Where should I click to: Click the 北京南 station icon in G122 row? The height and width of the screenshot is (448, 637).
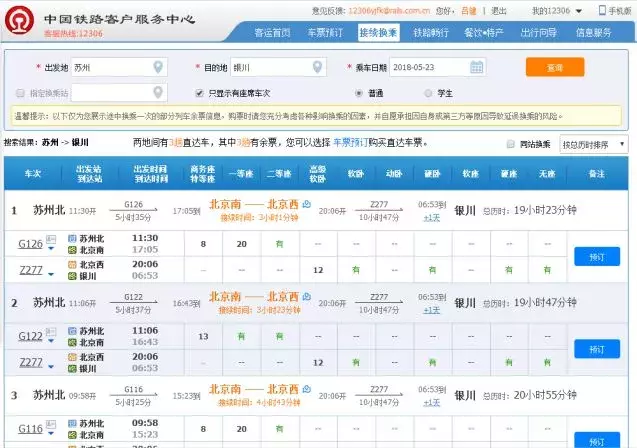pyautogui.click(x=72, y=342)
